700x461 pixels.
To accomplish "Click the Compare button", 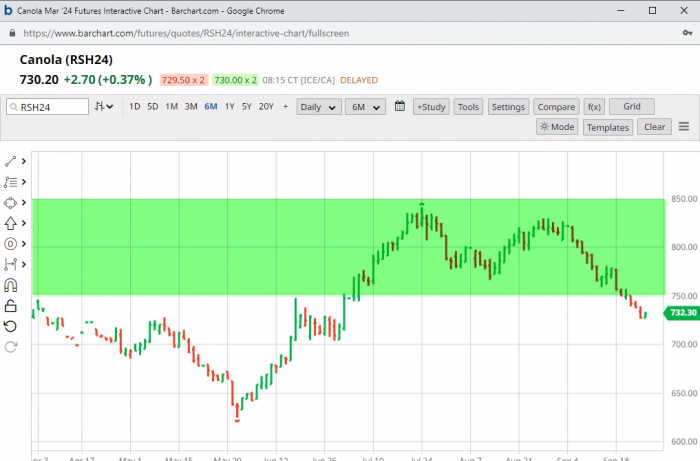I will 556,107.
